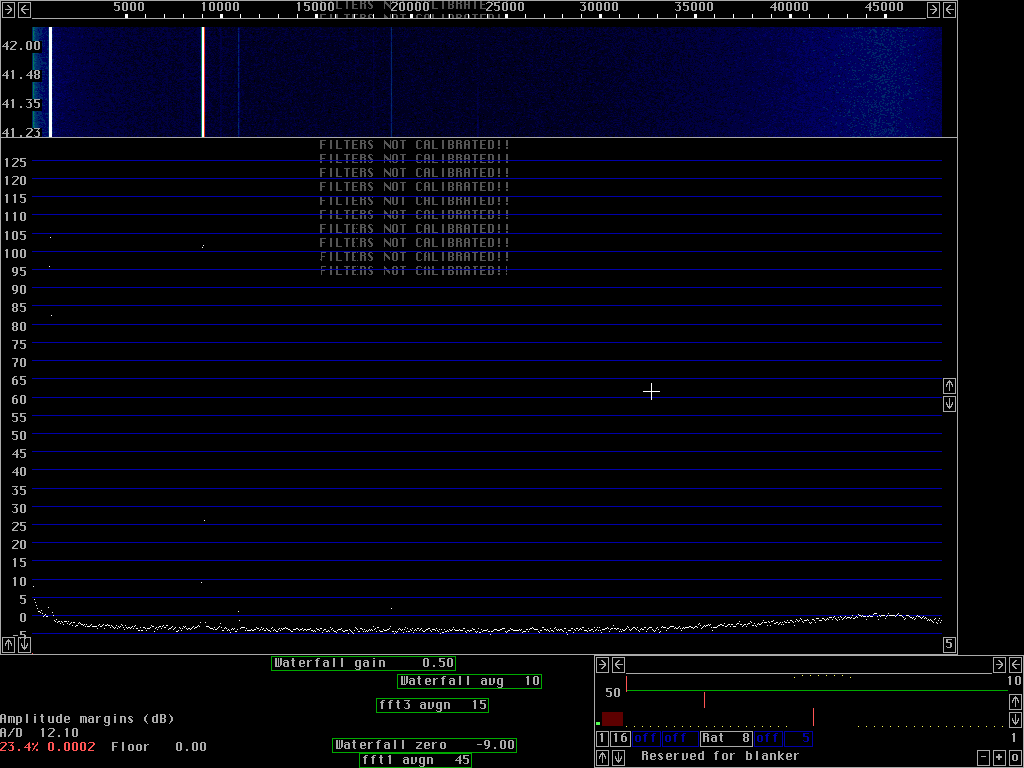
Task: Click left arrow at frequency scale's right end
Action: pos(950,9)
